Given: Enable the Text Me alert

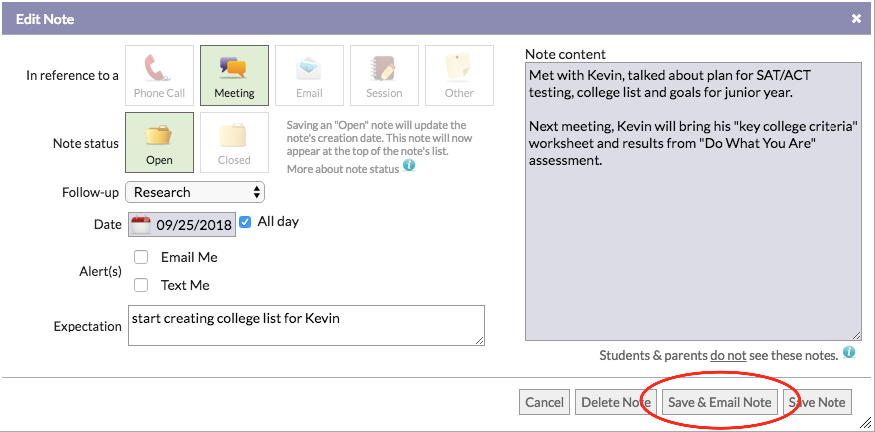Looking at the screenshot, I should coord(141,285).
